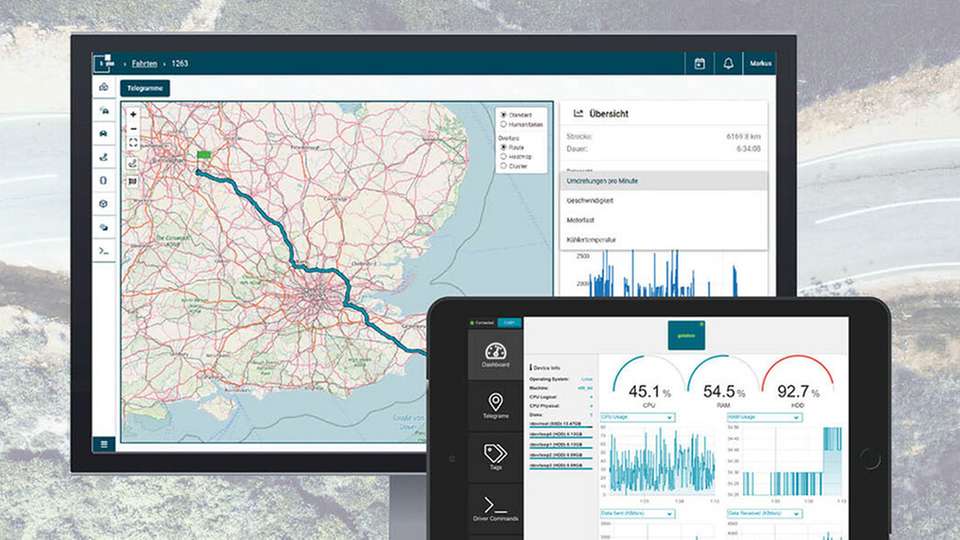Open the Data Sent chart dropdown
The image size is (960, 540).
point(637,514)
